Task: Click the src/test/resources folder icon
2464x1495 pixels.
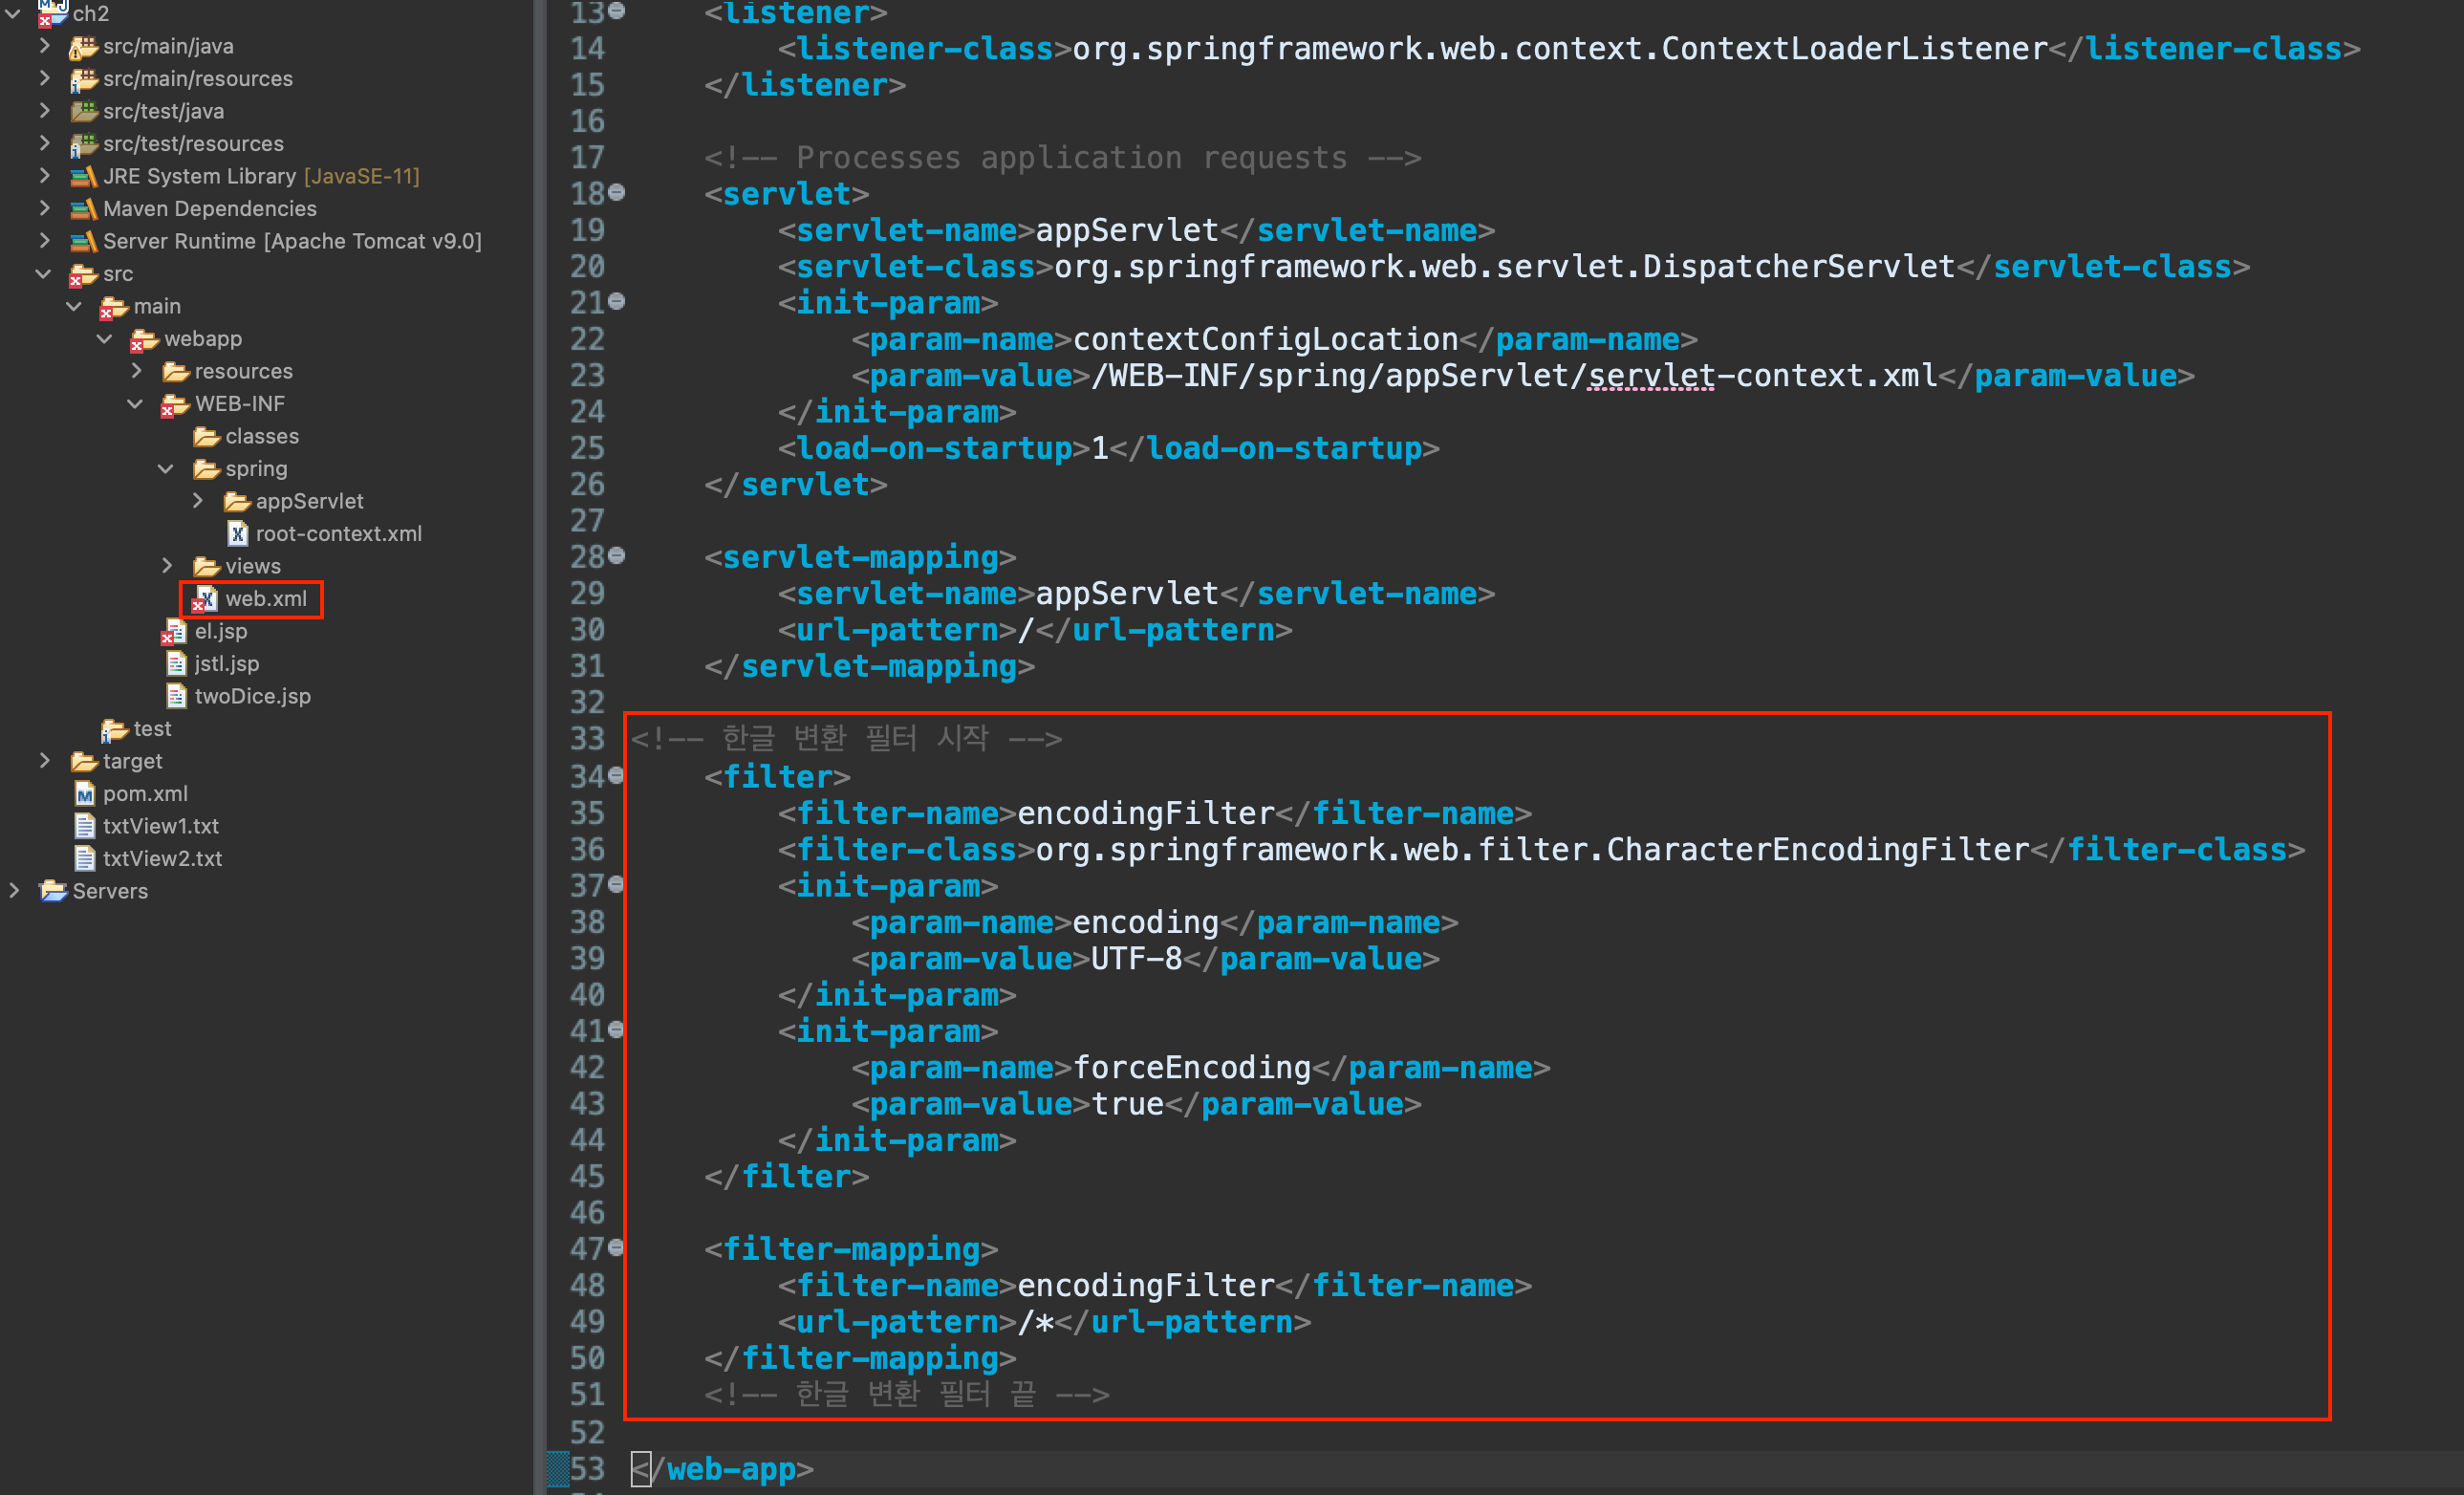Action: tap(83, 144)
